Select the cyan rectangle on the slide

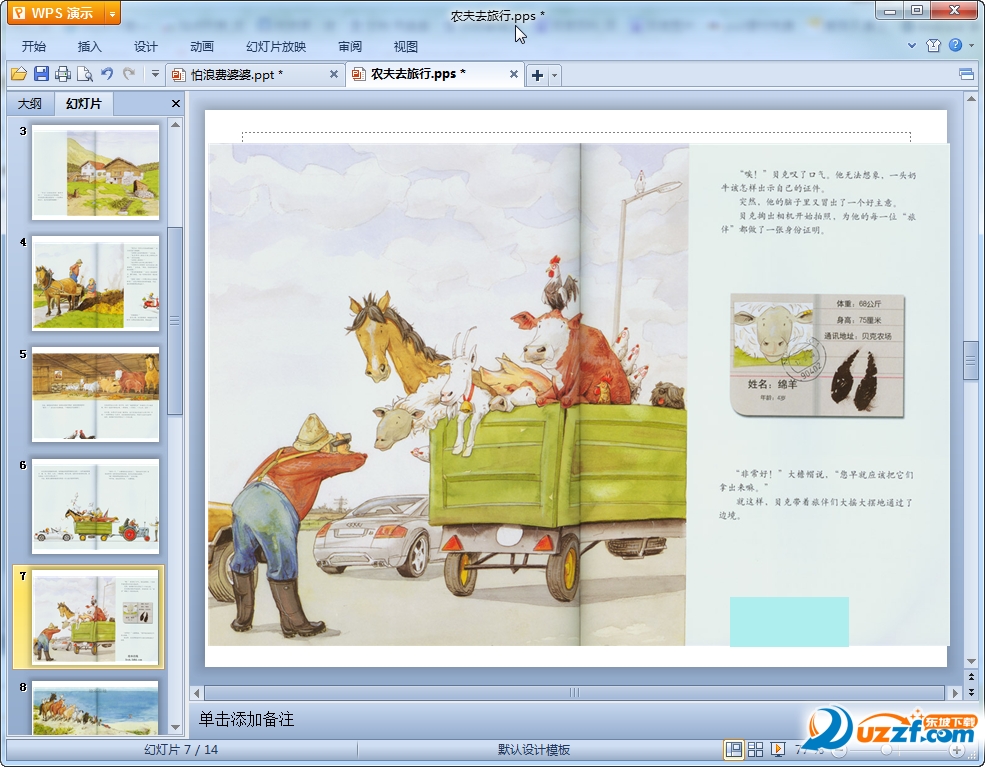(789, 622)
